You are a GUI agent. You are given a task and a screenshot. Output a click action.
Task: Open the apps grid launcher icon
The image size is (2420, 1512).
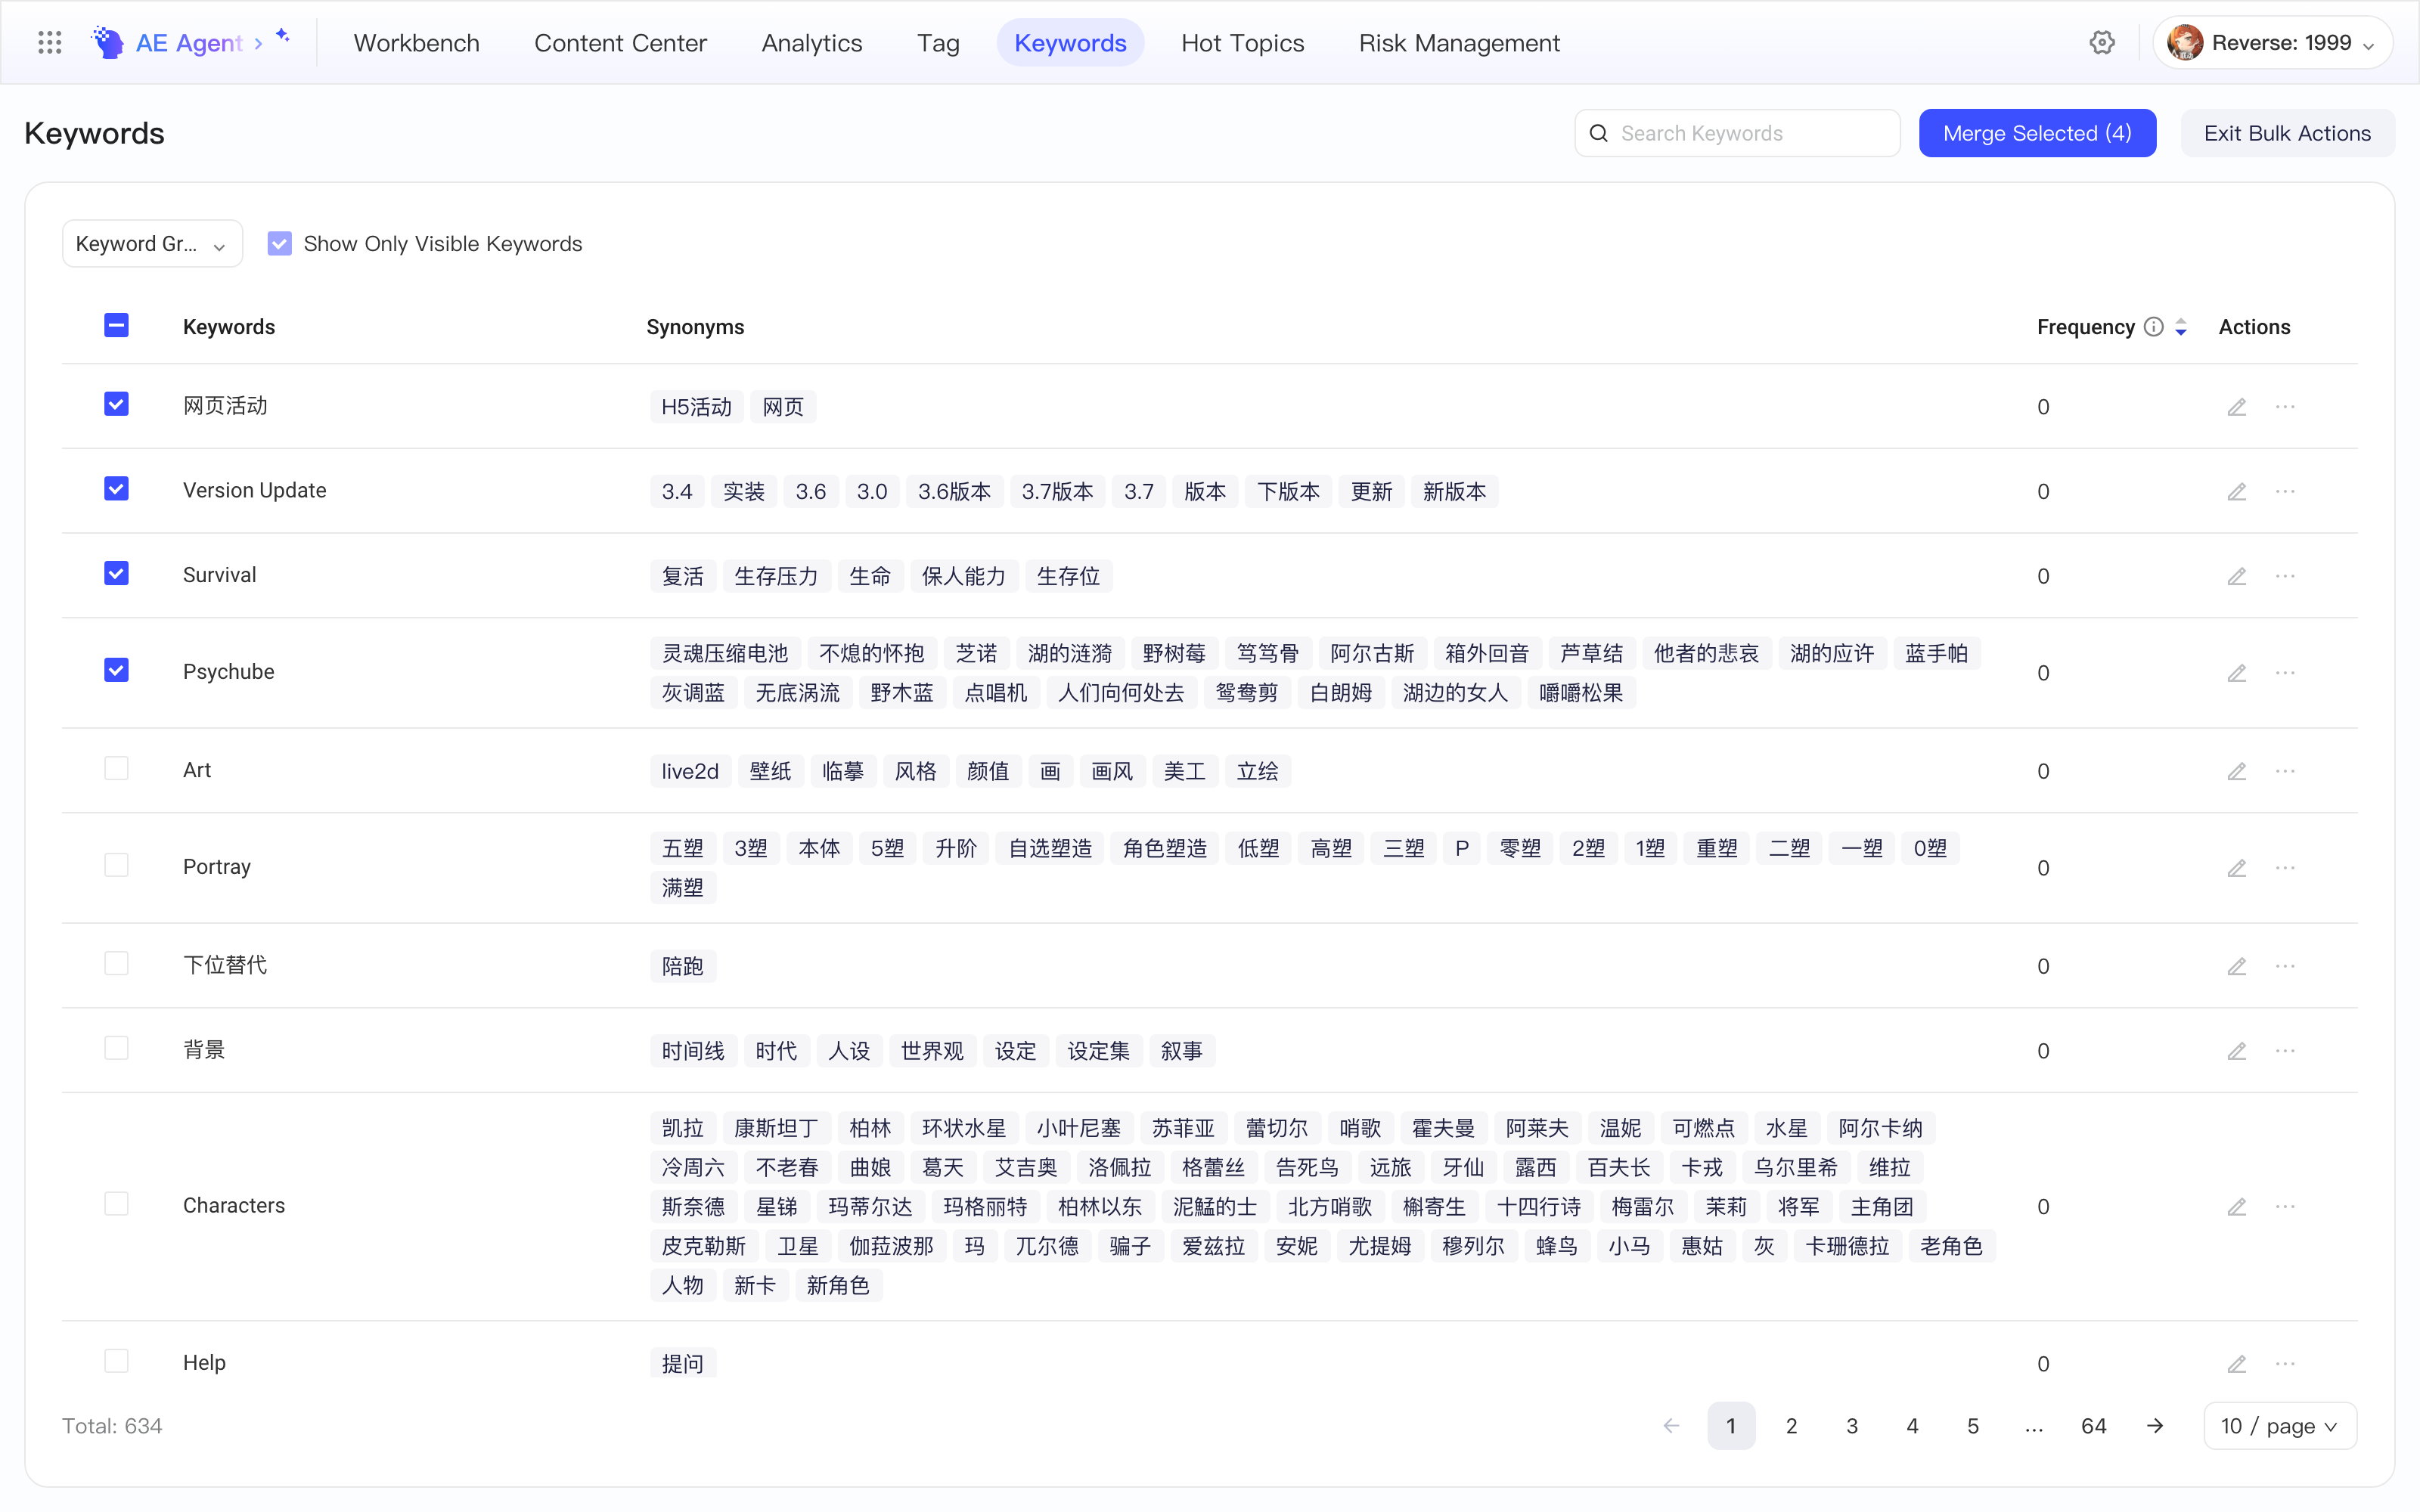pos(49,42)
